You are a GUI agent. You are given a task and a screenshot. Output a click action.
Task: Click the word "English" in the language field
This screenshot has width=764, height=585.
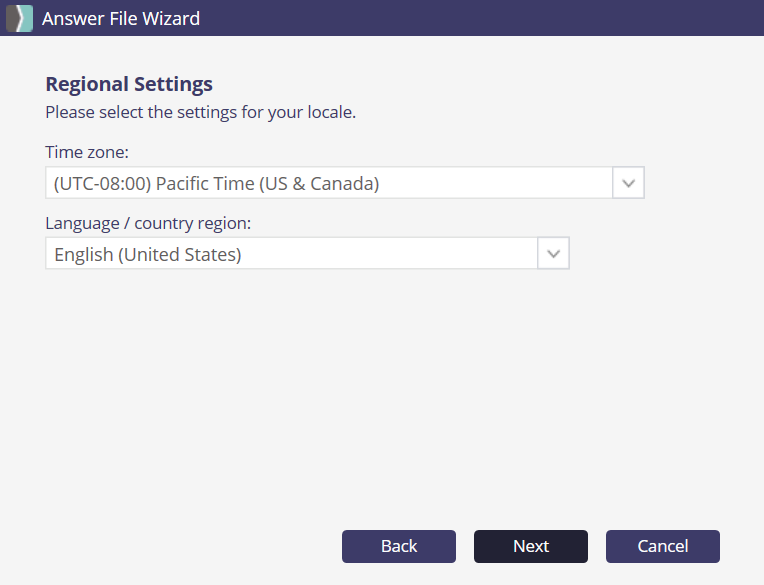pos(83,255)
